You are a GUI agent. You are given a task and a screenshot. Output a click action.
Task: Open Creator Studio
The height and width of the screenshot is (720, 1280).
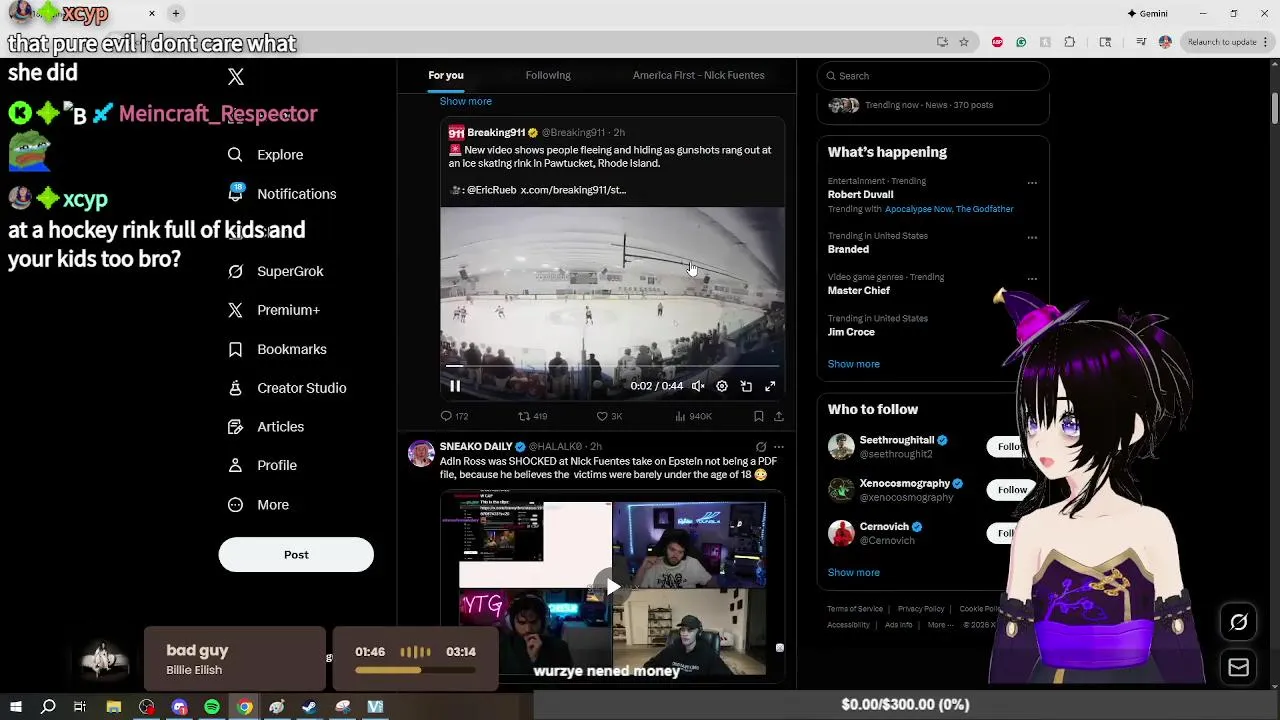coord(287,388)
